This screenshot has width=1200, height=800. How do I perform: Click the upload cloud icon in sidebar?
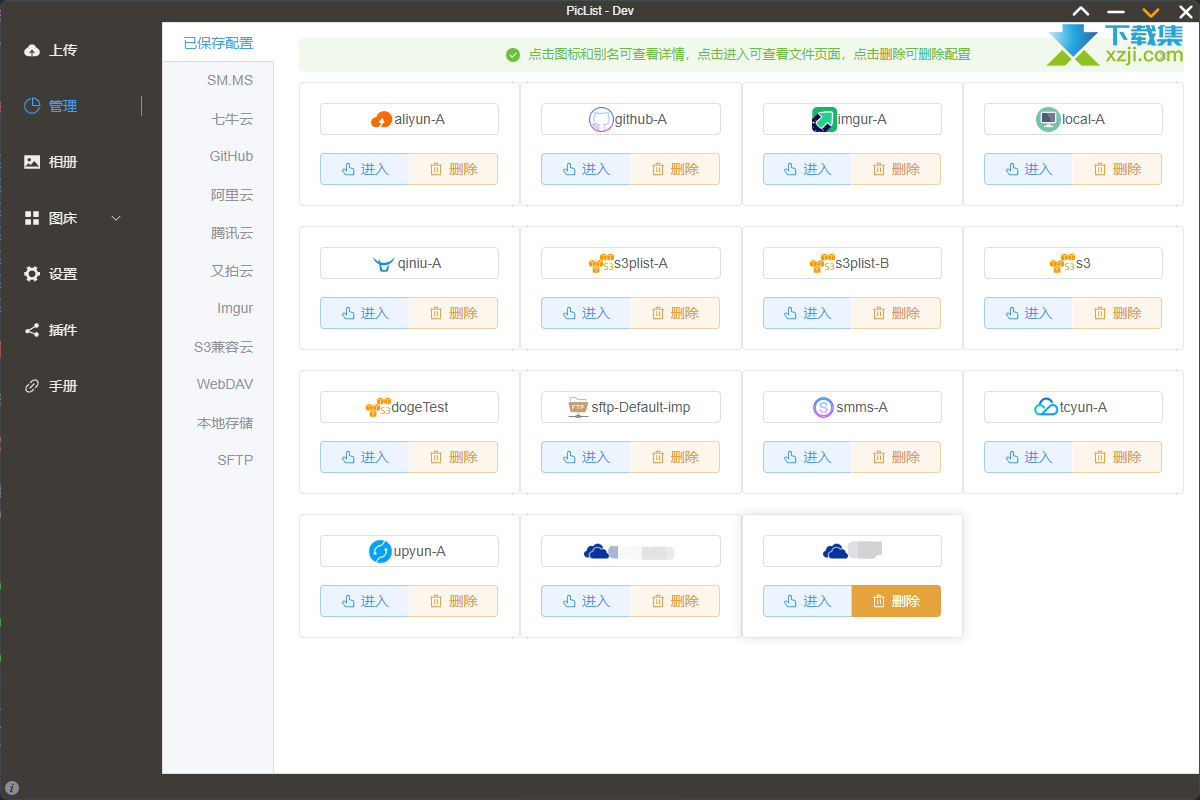pyautogui.click(x=32, y=50)
